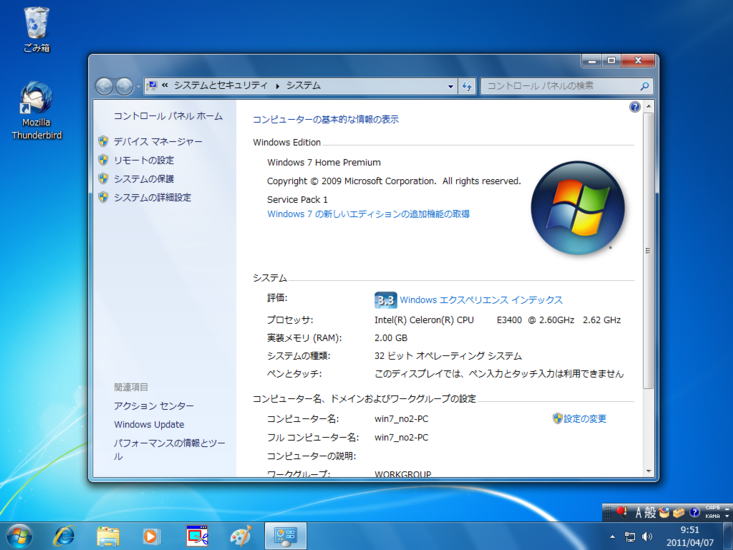733x550 pixels.
Task: Click the 2.00 GB RAM value
Action: click(x=391, y=338)
